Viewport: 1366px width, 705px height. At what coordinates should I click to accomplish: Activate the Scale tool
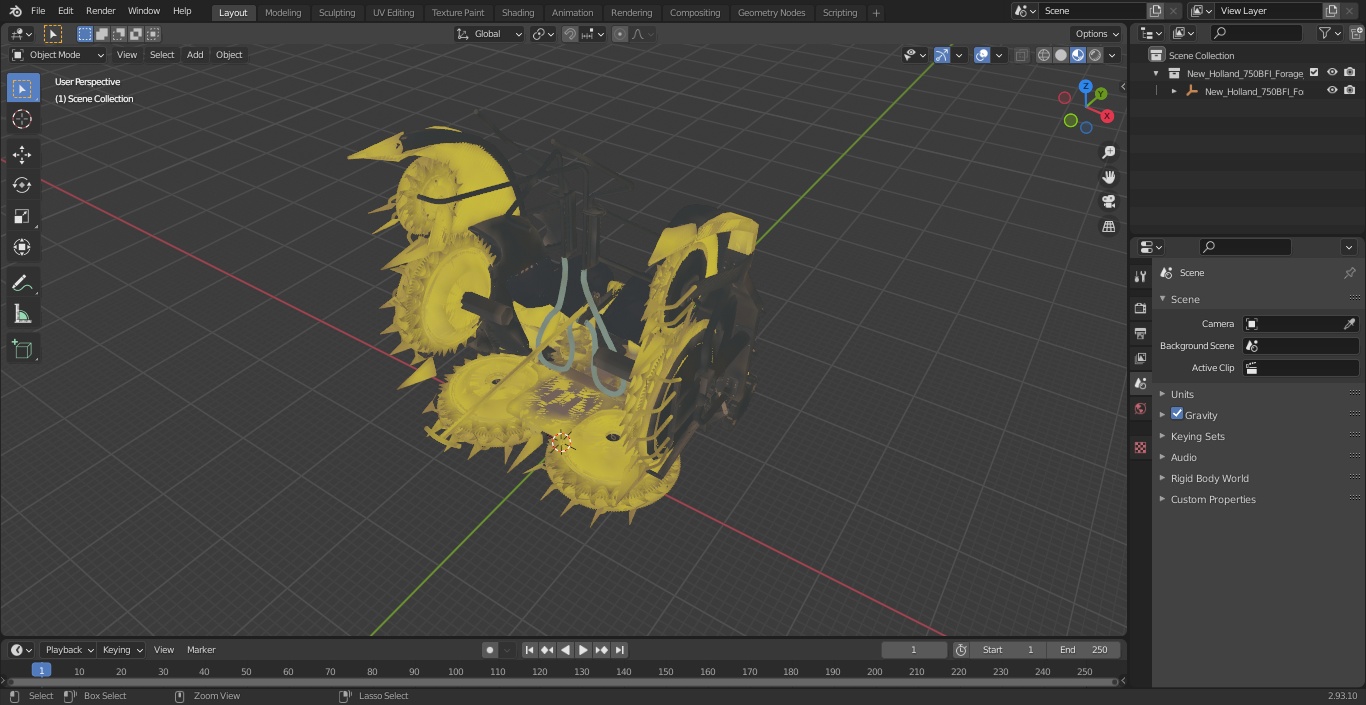[x=22, y=216]
